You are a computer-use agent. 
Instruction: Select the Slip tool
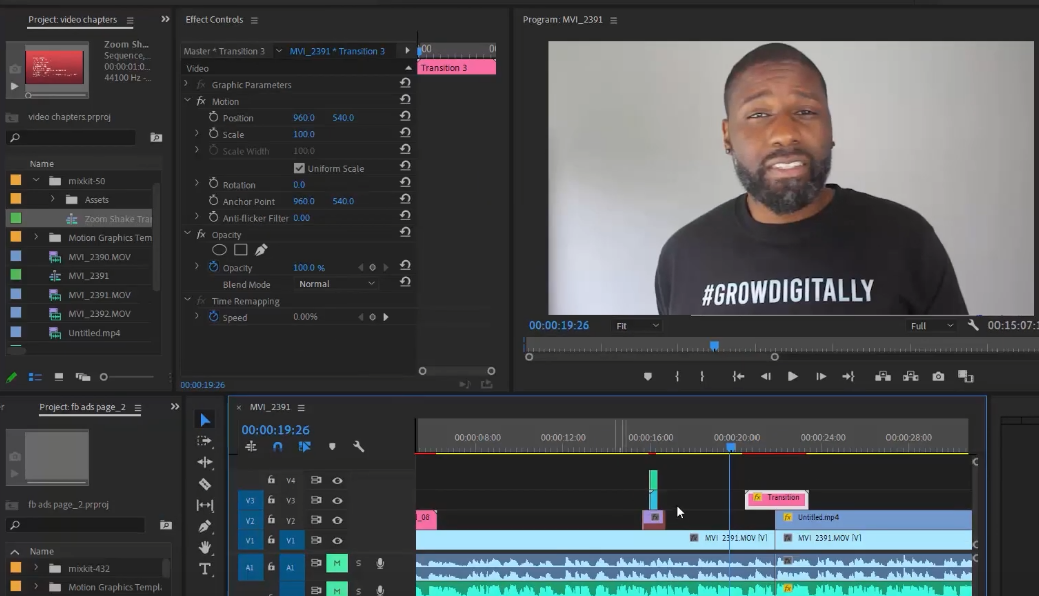205,505
